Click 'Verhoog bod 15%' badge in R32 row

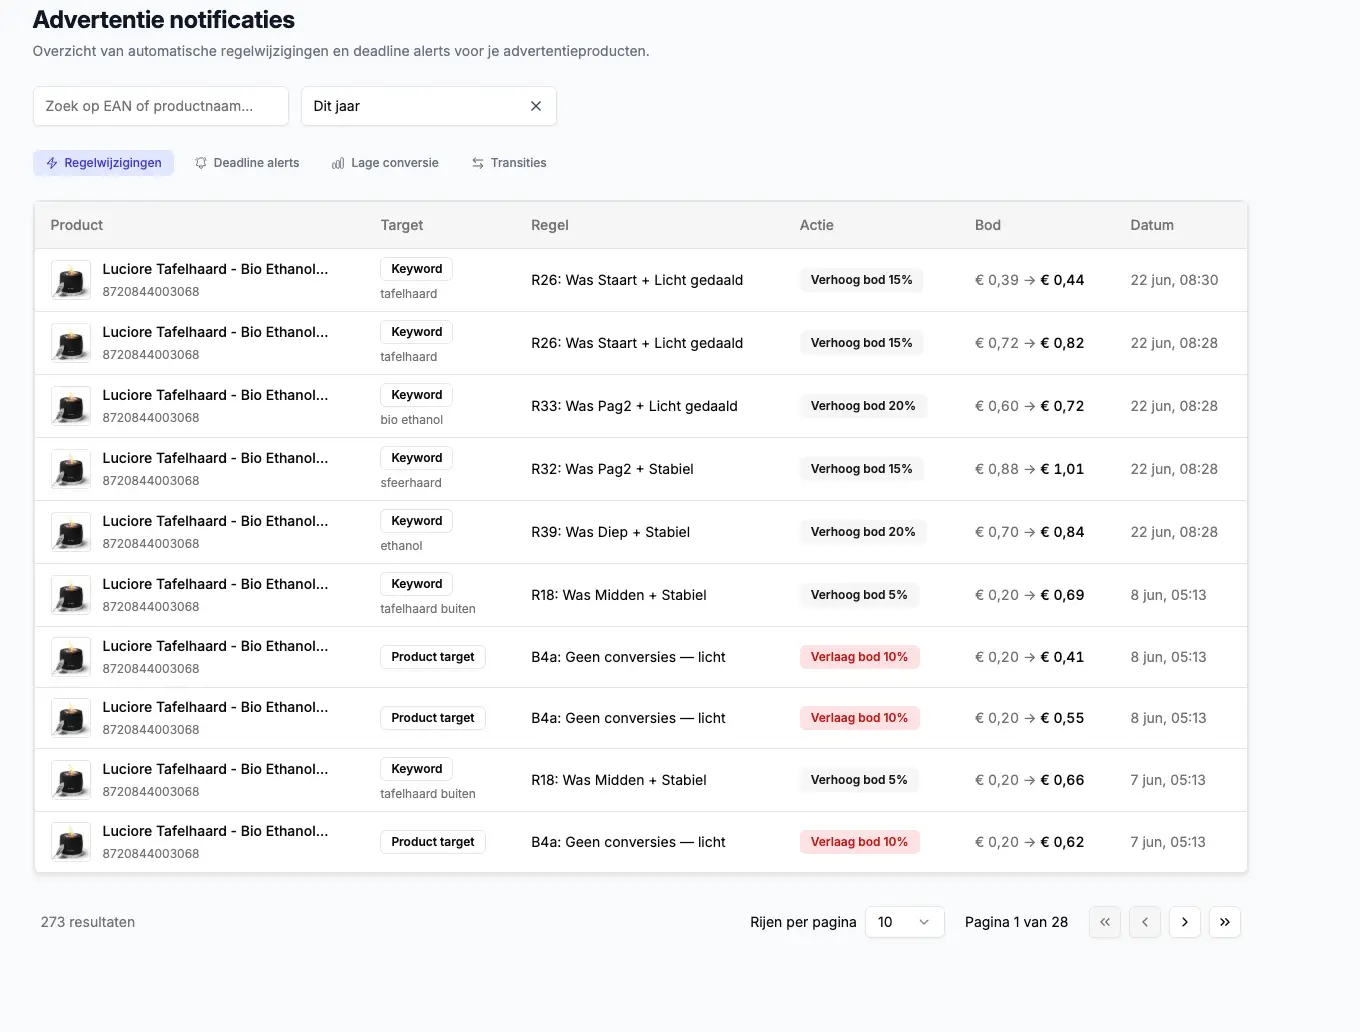(861, 469)
